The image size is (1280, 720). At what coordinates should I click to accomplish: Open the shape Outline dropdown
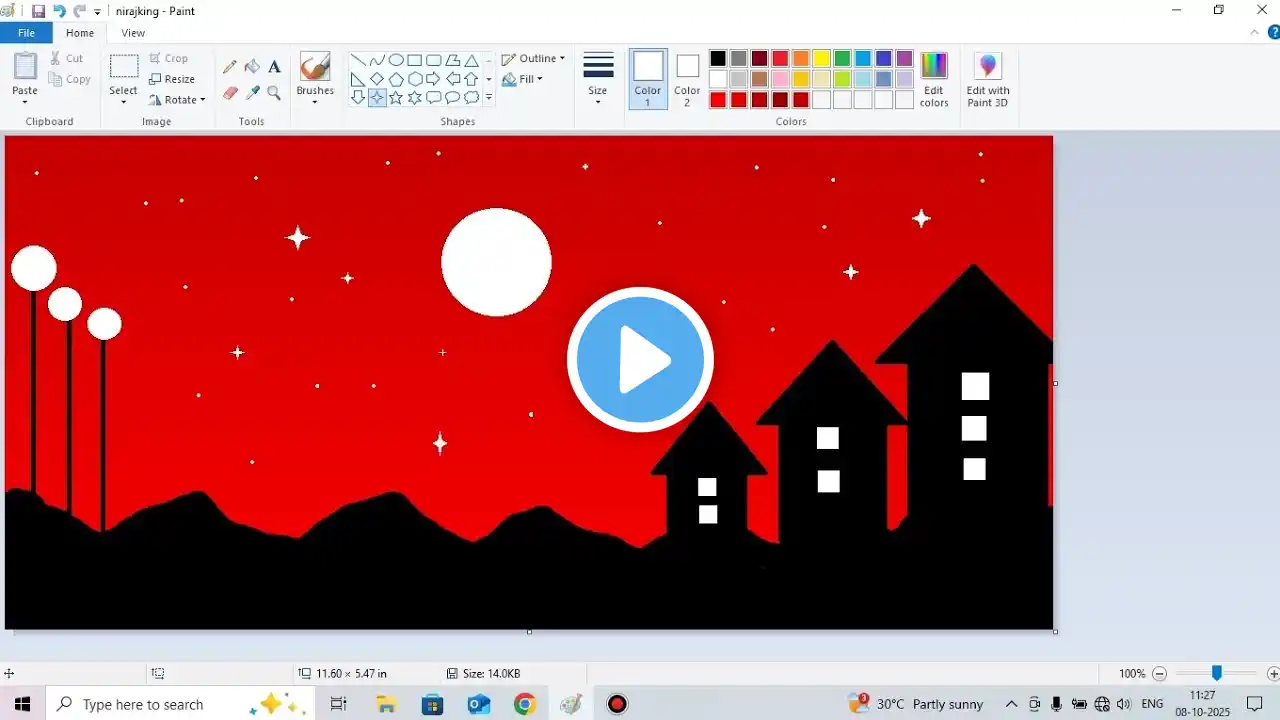coord(533,58)
